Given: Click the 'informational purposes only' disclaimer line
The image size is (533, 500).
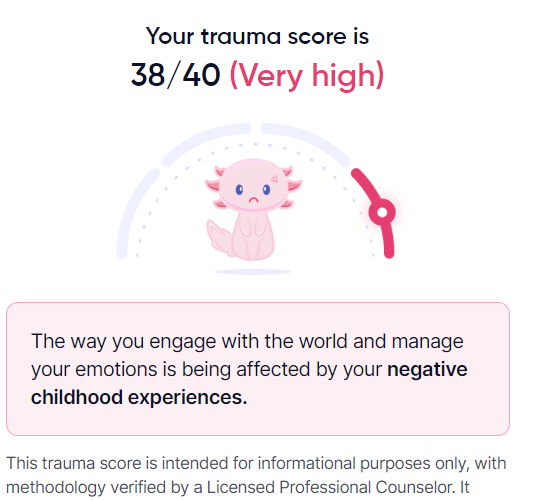Looking at the screenshot, I should [256, 463].
